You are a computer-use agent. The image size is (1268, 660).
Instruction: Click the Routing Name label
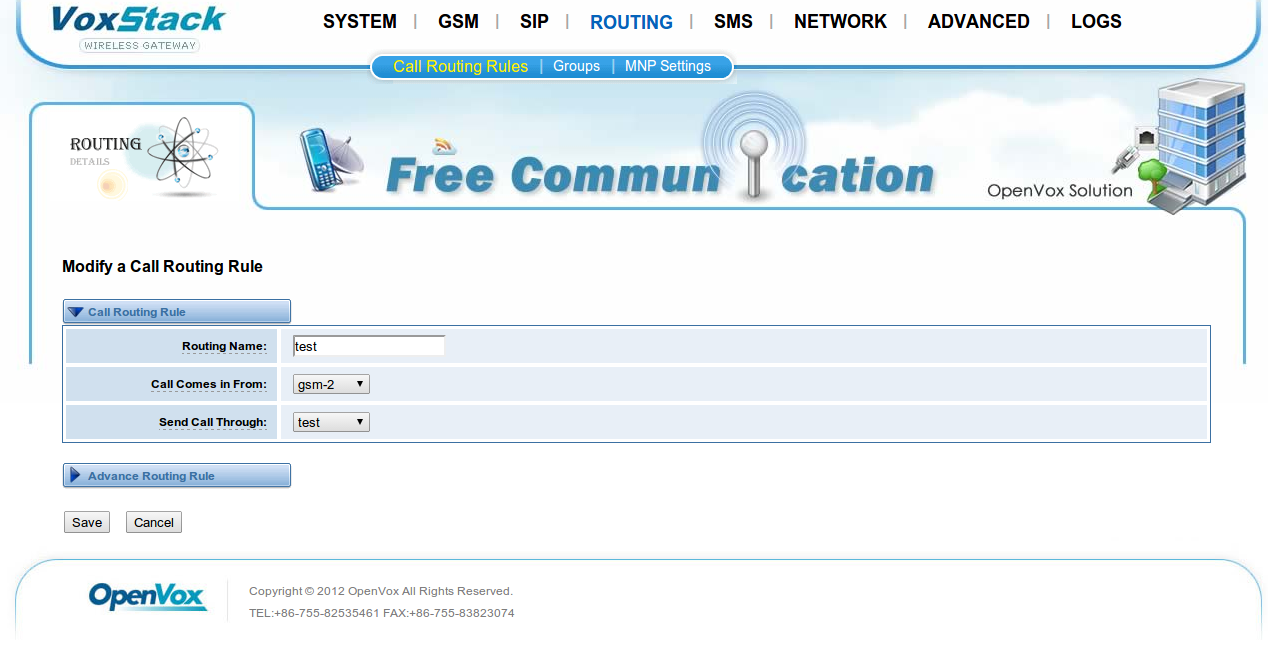224,346
